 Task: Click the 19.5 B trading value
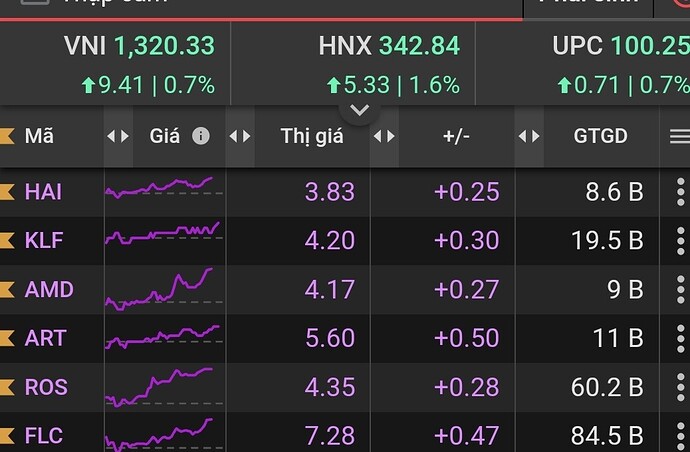coord(607,241)
